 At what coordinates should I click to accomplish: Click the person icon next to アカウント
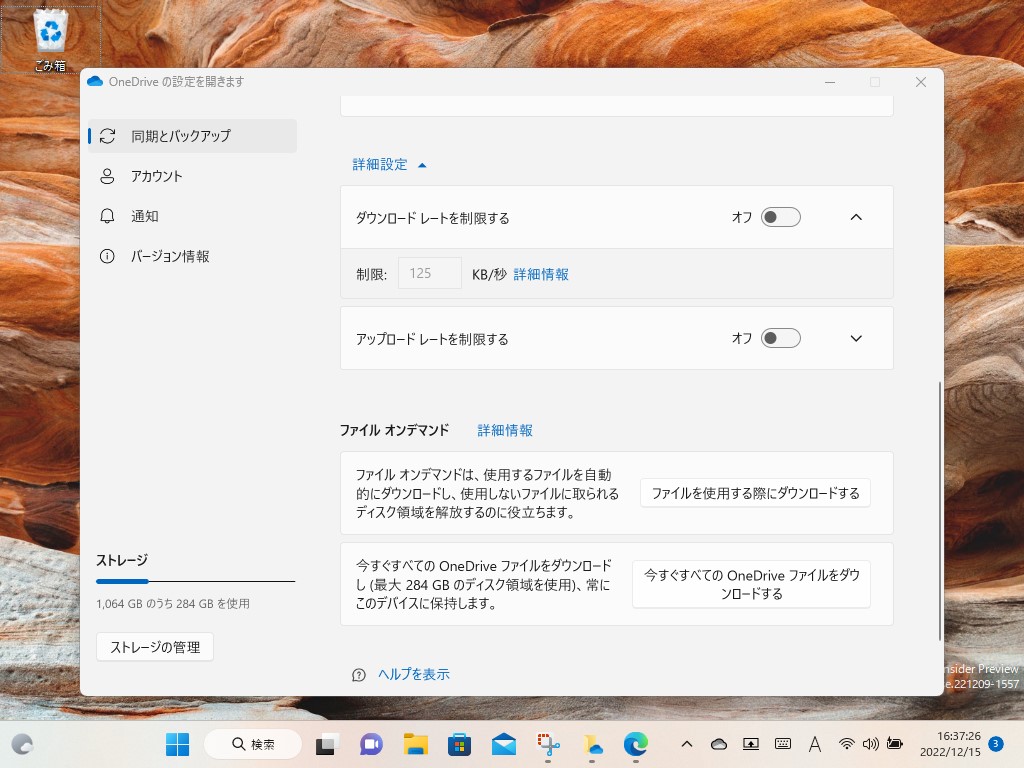tap(108, 176)
